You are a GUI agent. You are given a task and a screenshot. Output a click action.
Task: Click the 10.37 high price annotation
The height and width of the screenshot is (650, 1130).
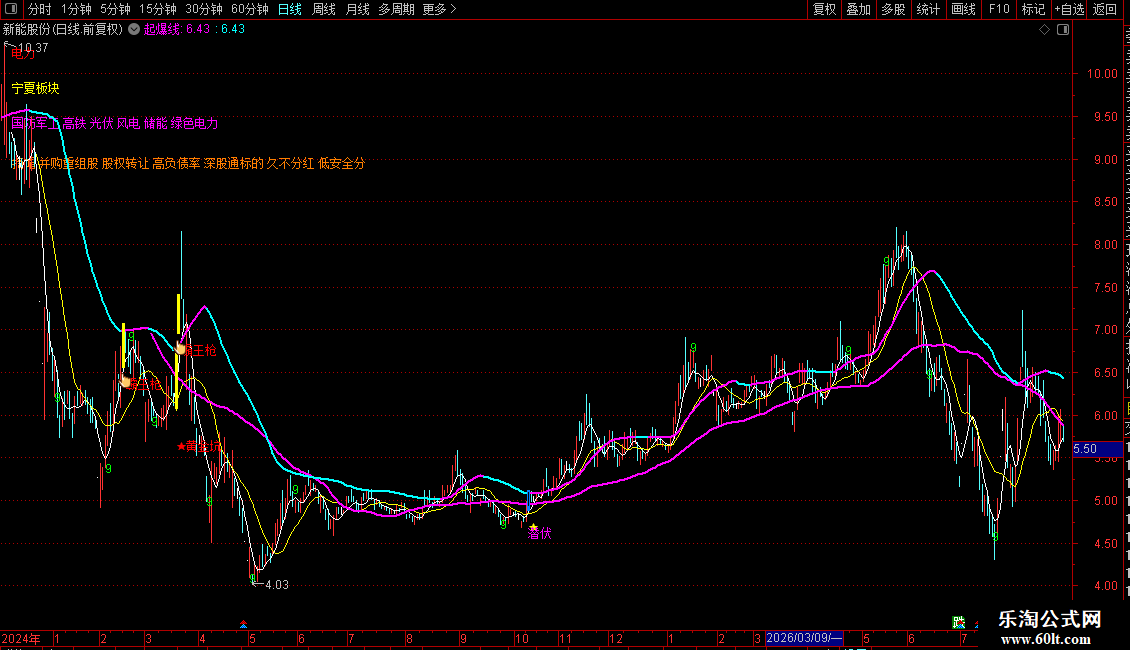[x=33, y=48]
